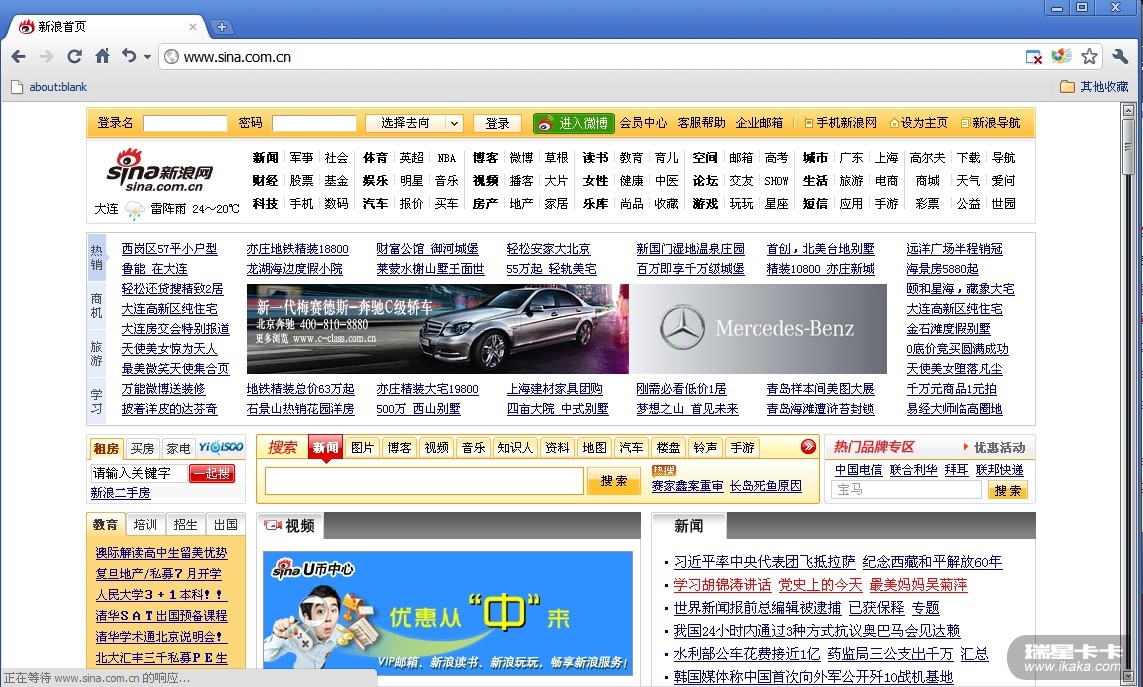Open 习近平率中央代表团飞抵拉萨 headline

tap(764, 562)
